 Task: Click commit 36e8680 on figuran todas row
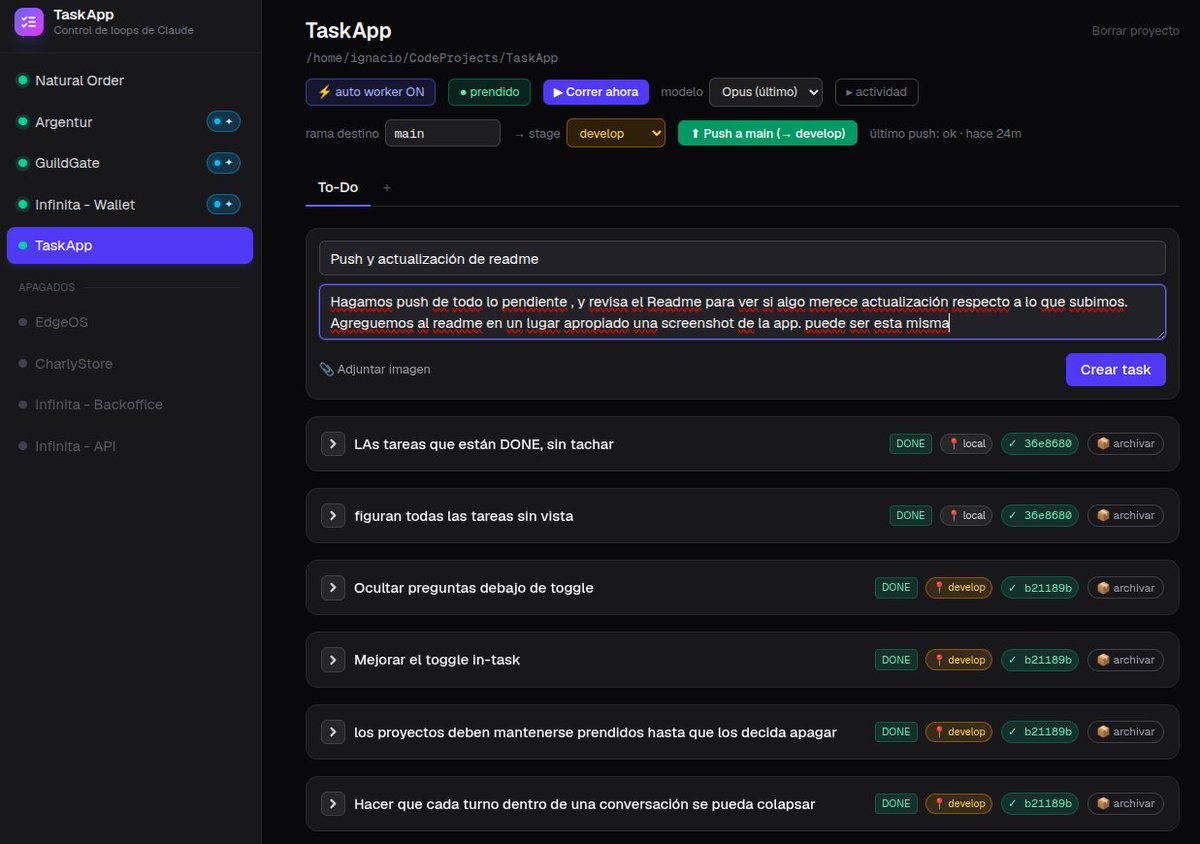(x=1040, y=516)
